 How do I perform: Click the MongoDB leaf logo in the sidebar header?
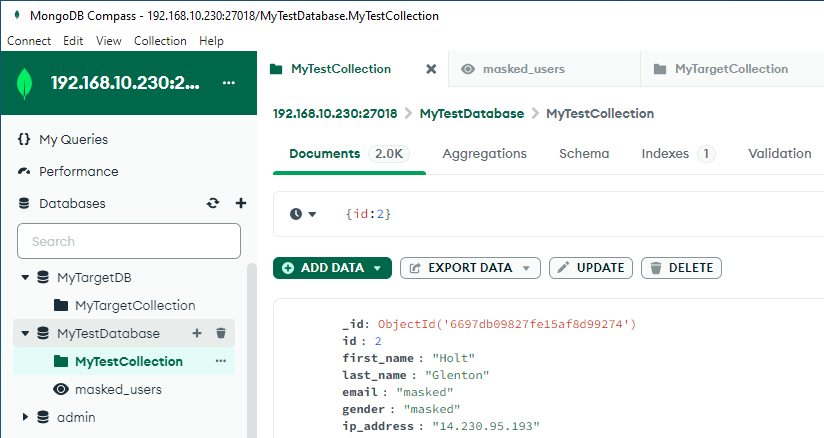pos(25,84)
